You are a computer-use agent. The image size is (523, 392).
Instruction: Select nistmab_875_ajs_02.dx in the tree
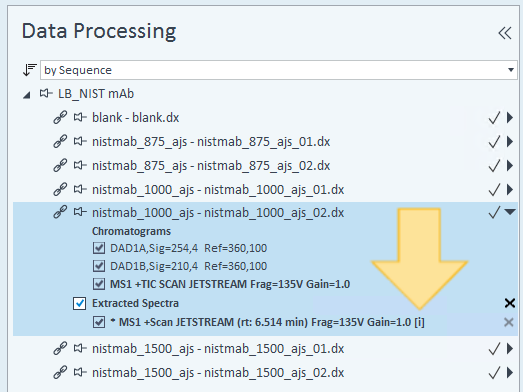[211, 166]
